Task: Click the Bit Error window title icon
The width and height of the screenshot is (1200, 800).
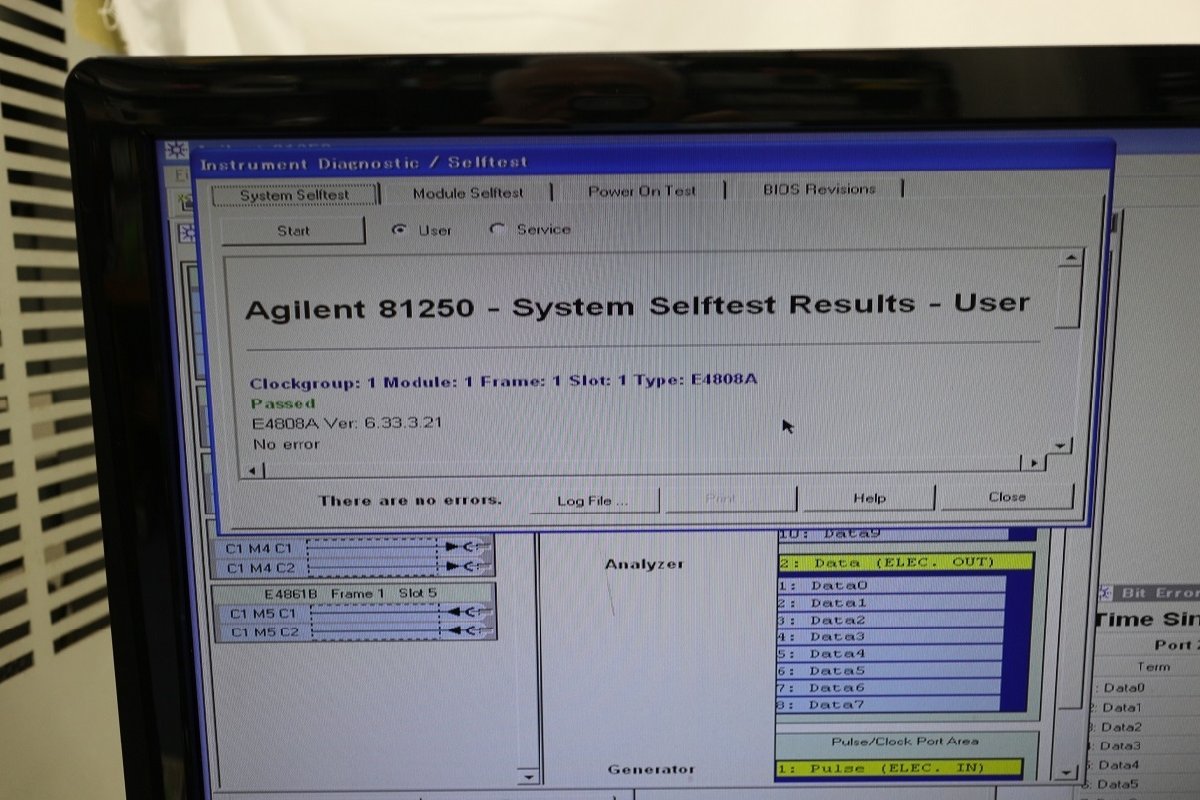Action: point(1106,593)
